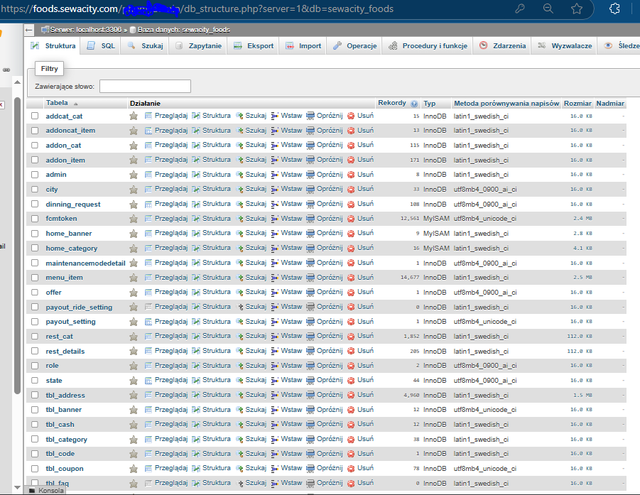640x495 pixels.
Task: Check the rest_details row checkbox
Action: click(x=35, y=351)
